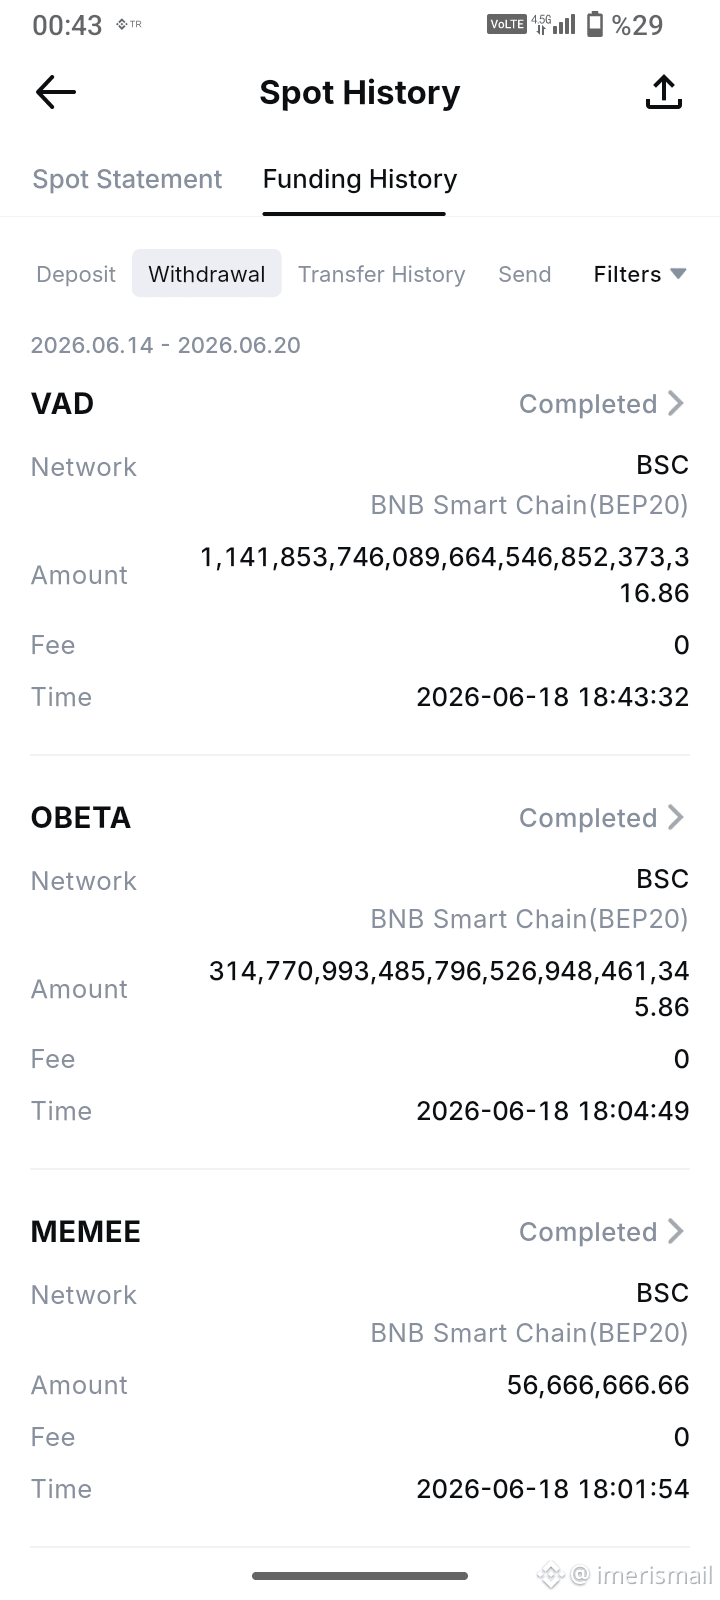
Task: Tap Completed status for VAD
Action: [x=588, y=404]
